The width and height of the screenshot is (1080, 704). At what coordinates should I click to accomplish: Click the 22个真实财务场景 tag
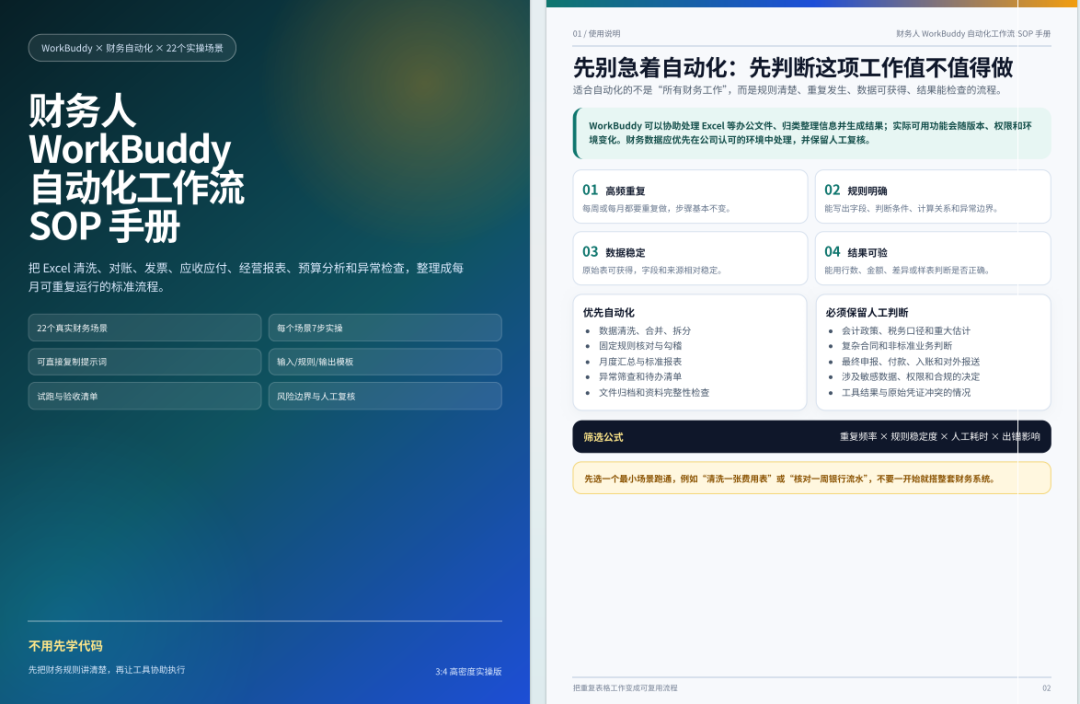pos(145,328)
